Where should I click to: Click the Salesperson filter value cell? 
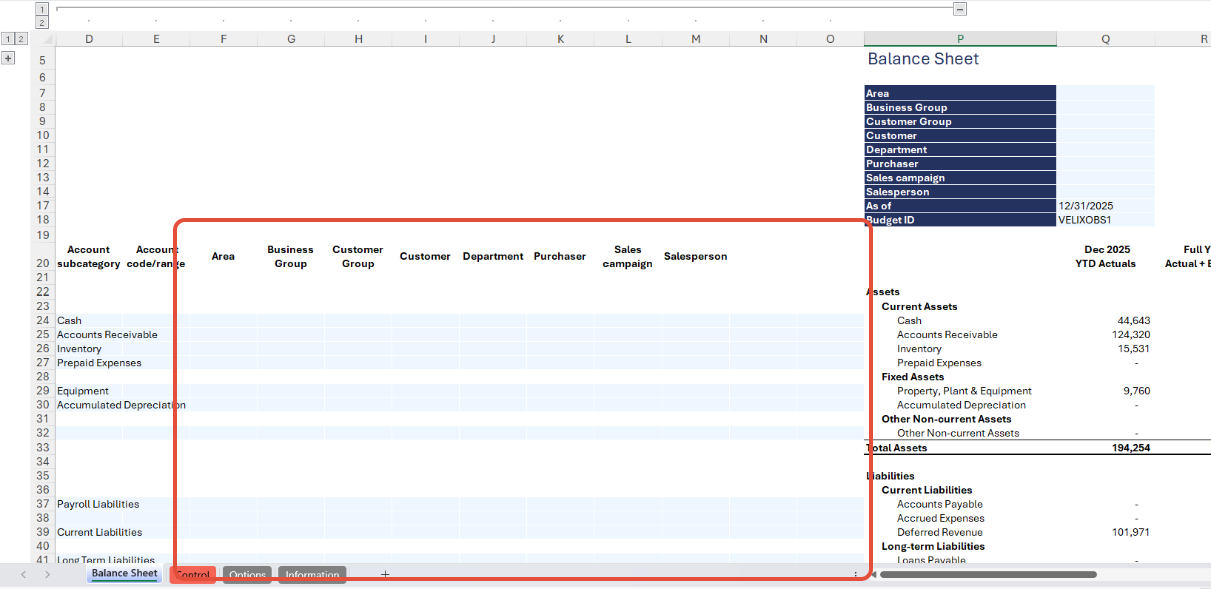pos(1105,191)
